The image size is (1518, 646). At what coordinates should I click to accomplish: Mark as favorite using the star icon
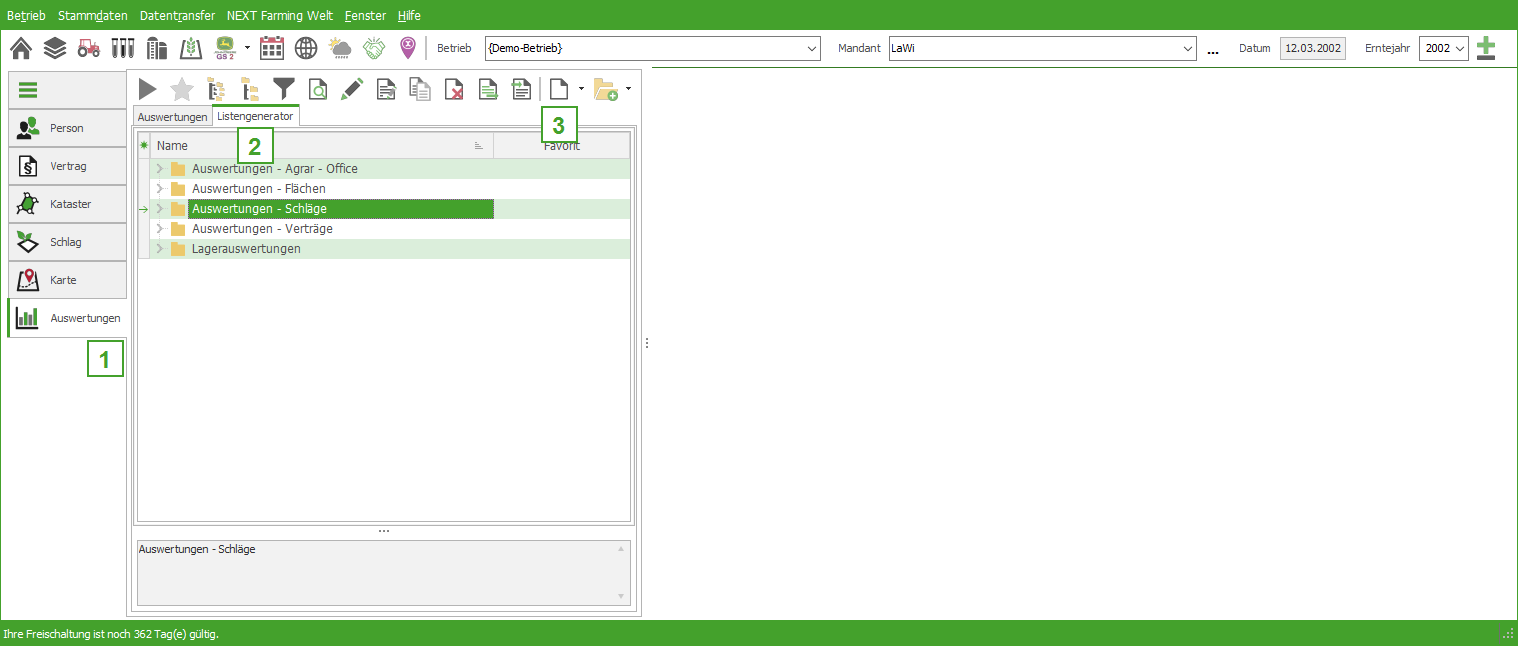click(182, 89)
